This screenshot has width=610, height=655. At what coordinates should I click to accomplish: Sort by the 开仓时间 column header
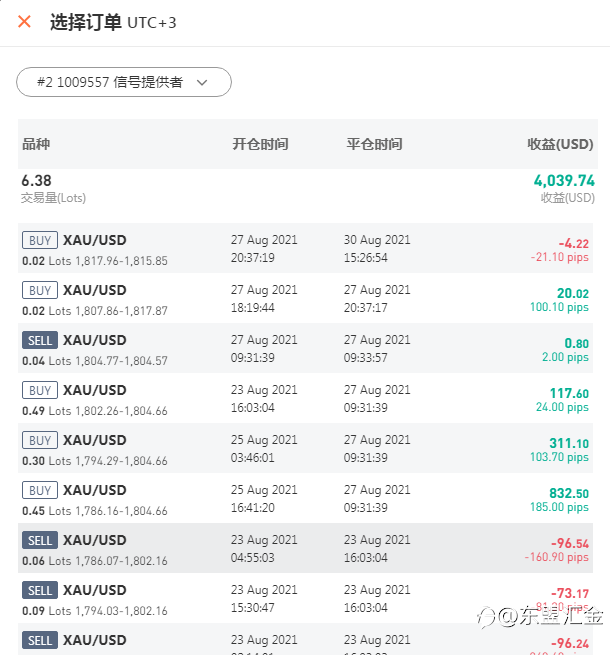point(260,144)
